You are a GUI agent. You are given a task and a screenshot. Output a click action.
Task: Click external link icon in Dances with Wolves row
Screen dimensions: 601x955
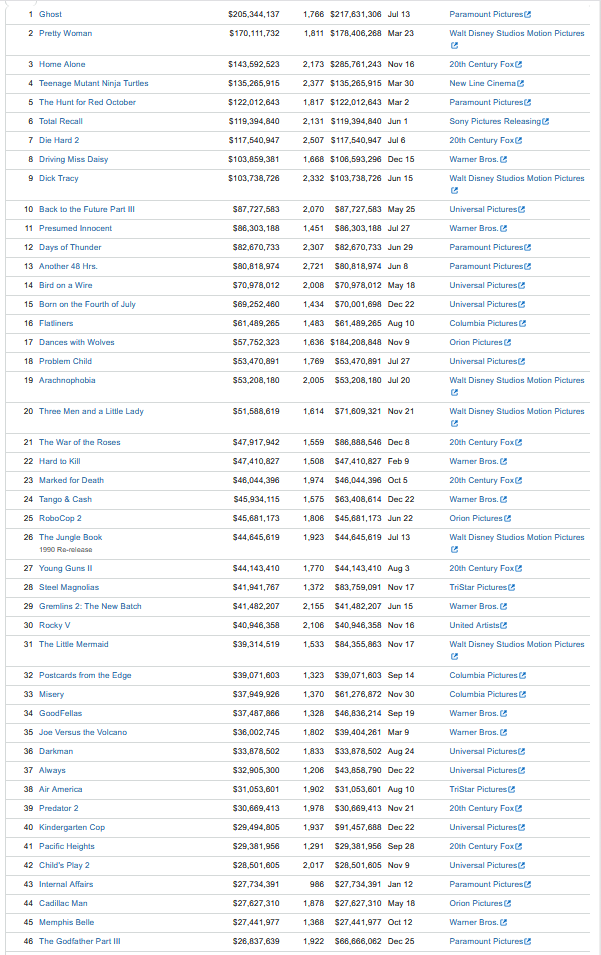pos(508,342)
